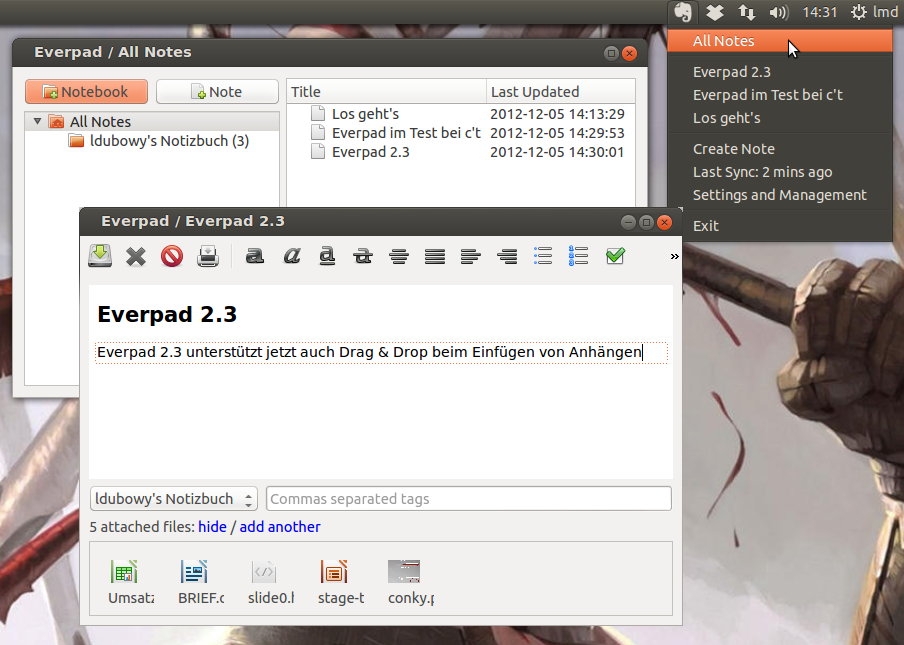Choose Exit in the tray menu
904x645 pixels.
click(x=780, y=226)
